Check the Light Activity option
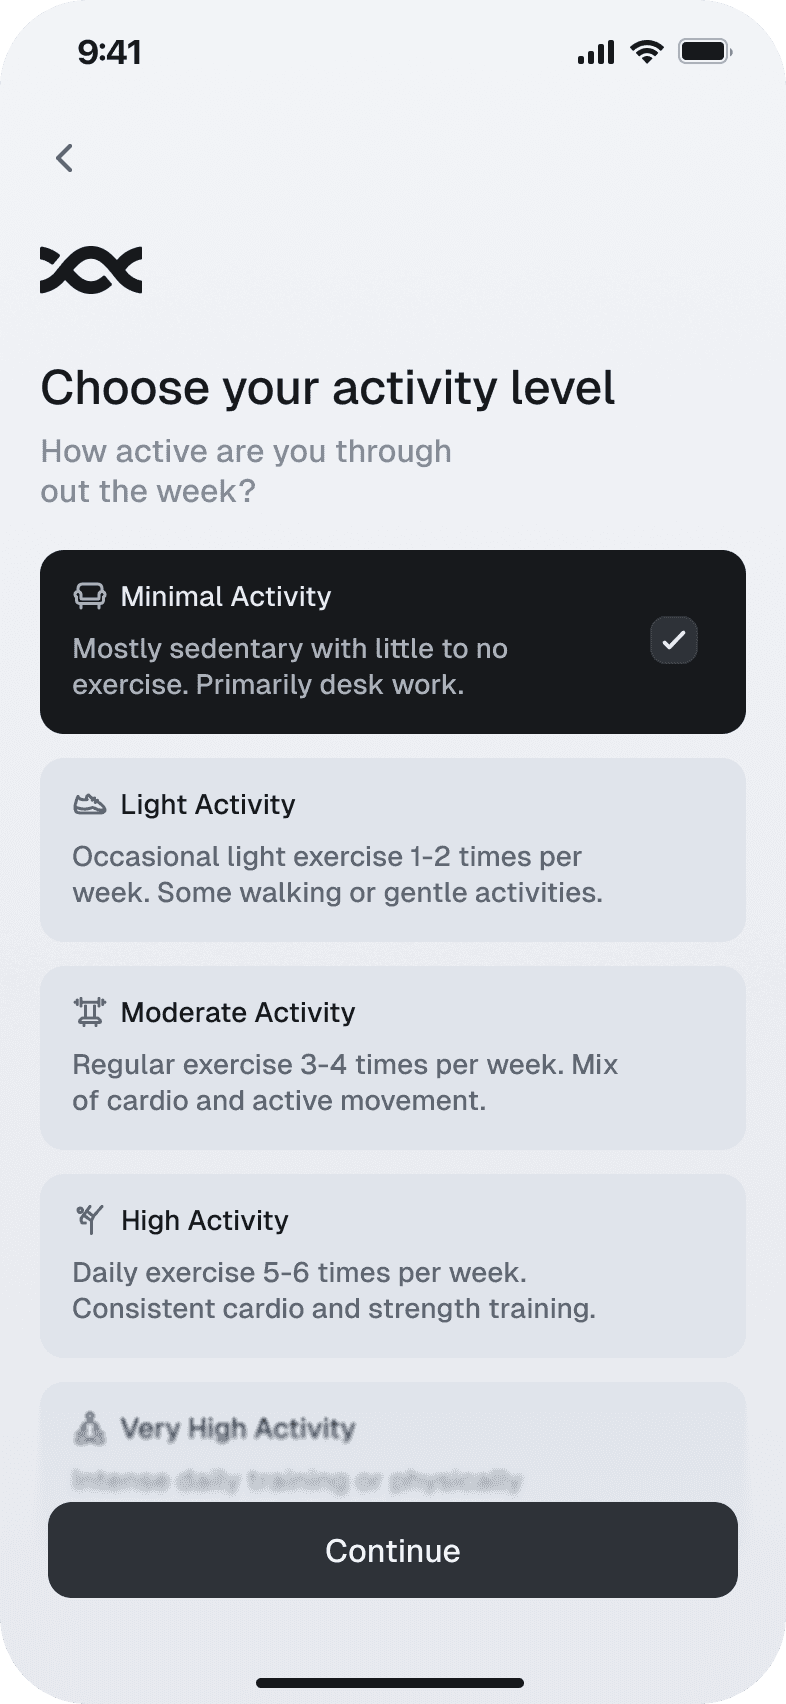Viewport: 786px width, 1704px height. [x=392, y=848]
